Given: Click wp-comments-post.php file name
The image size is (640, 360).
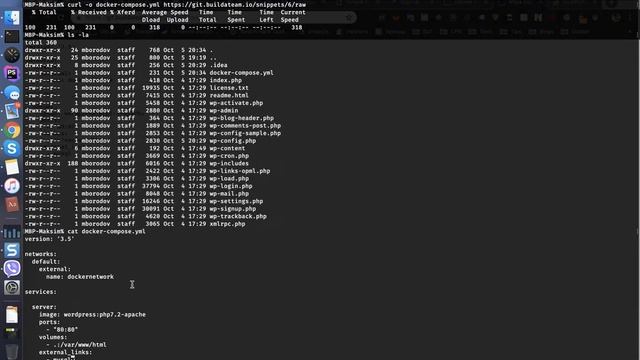Looking at the screenshot, I should [x=245, y=126].
